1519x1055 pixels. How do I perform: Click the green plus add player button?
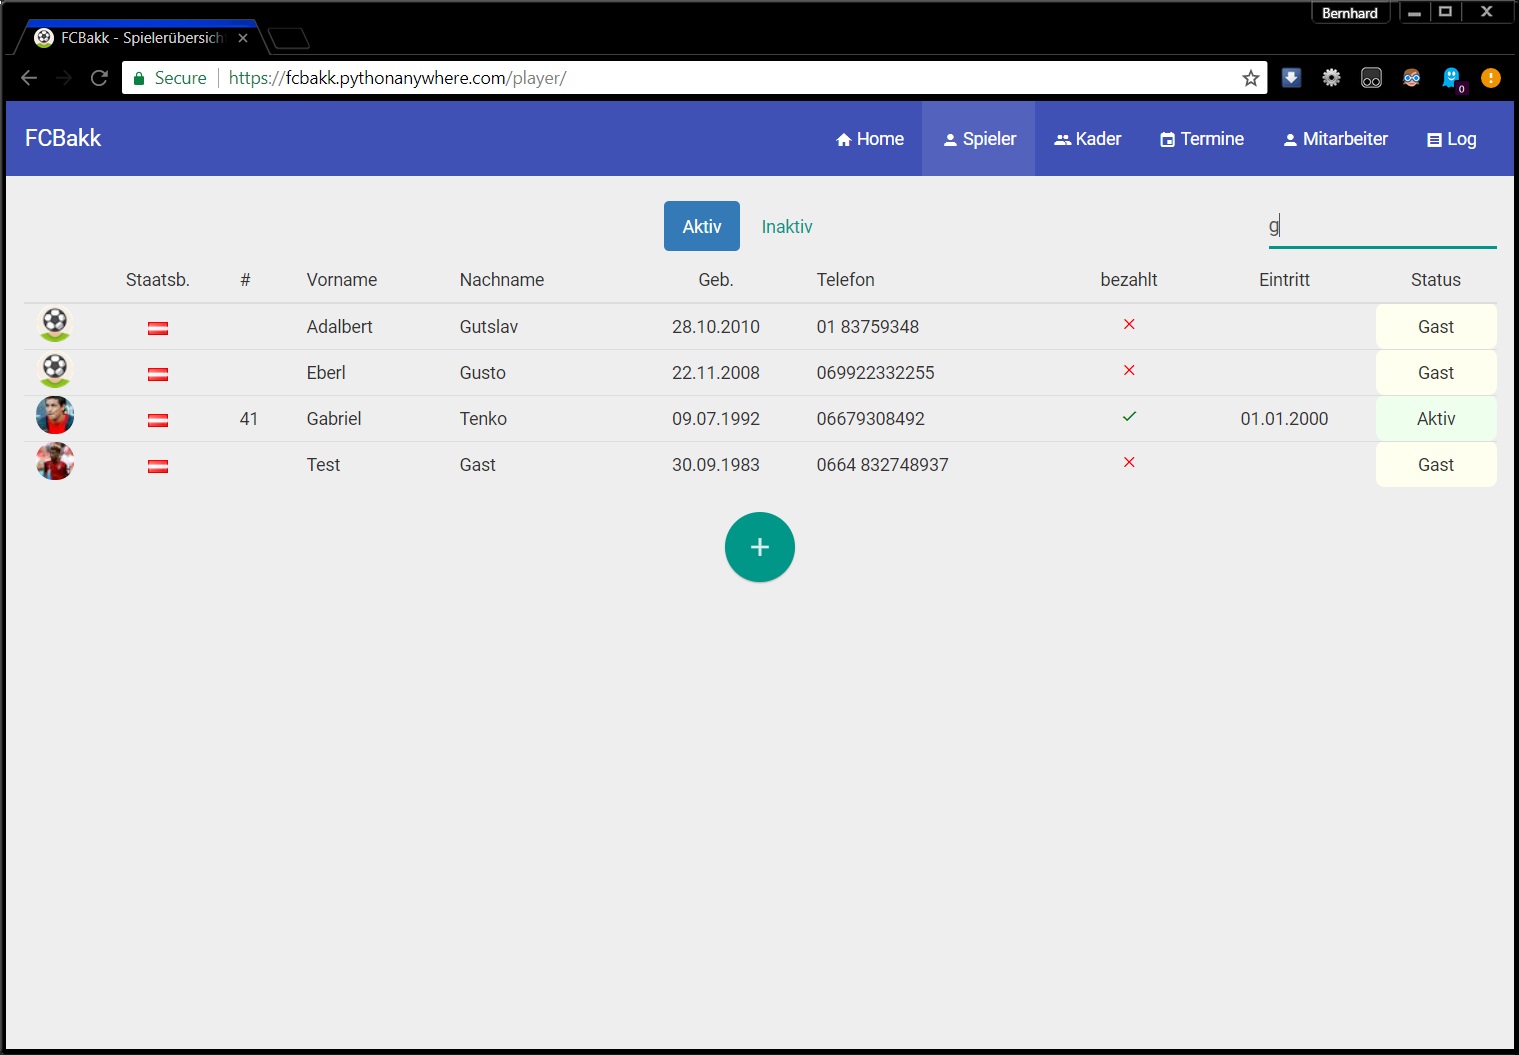click(x=759, y=547)
